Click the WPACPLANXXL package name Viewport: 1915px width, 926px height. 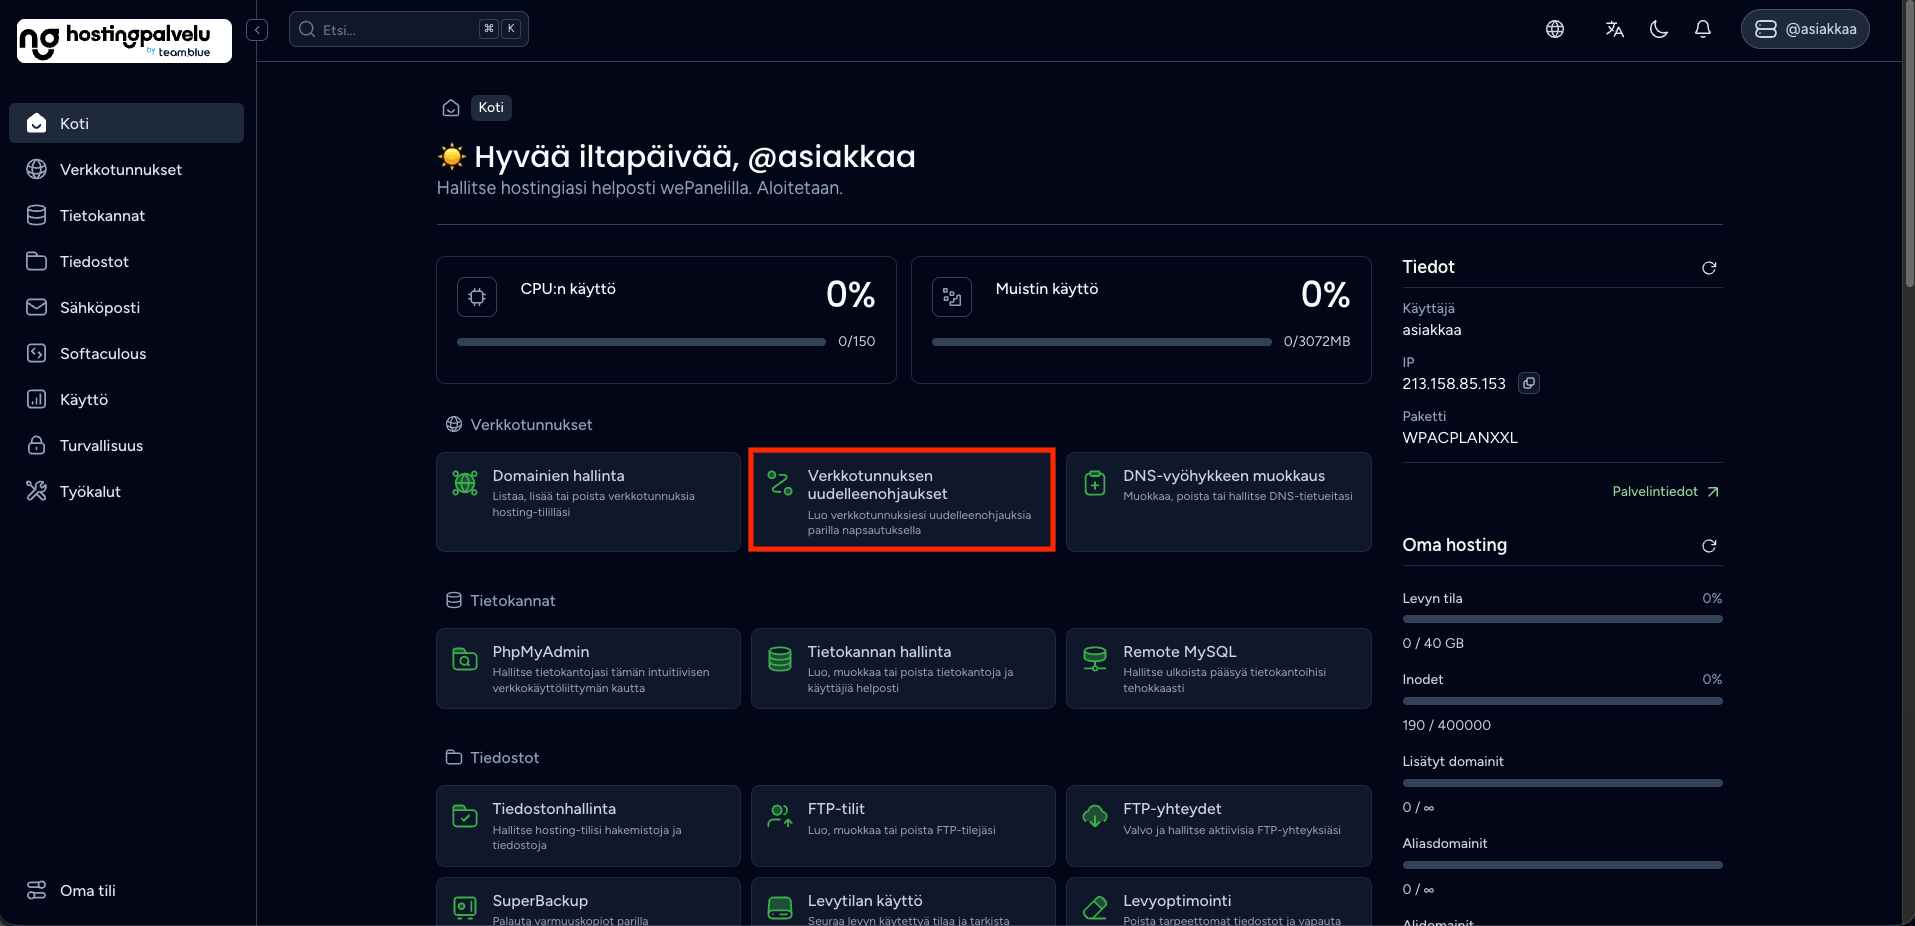coord(1460,438)
